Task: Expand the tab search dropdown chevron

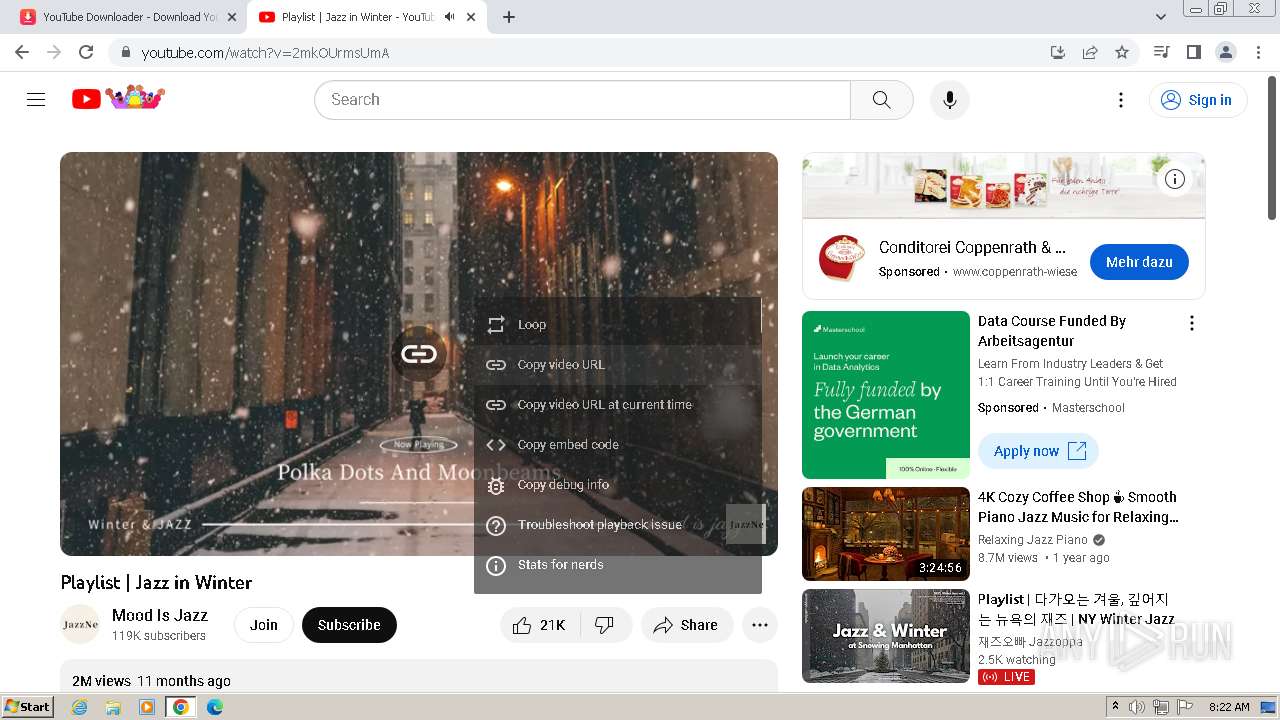Action: pyautogui.click(x=1161, y=17)
